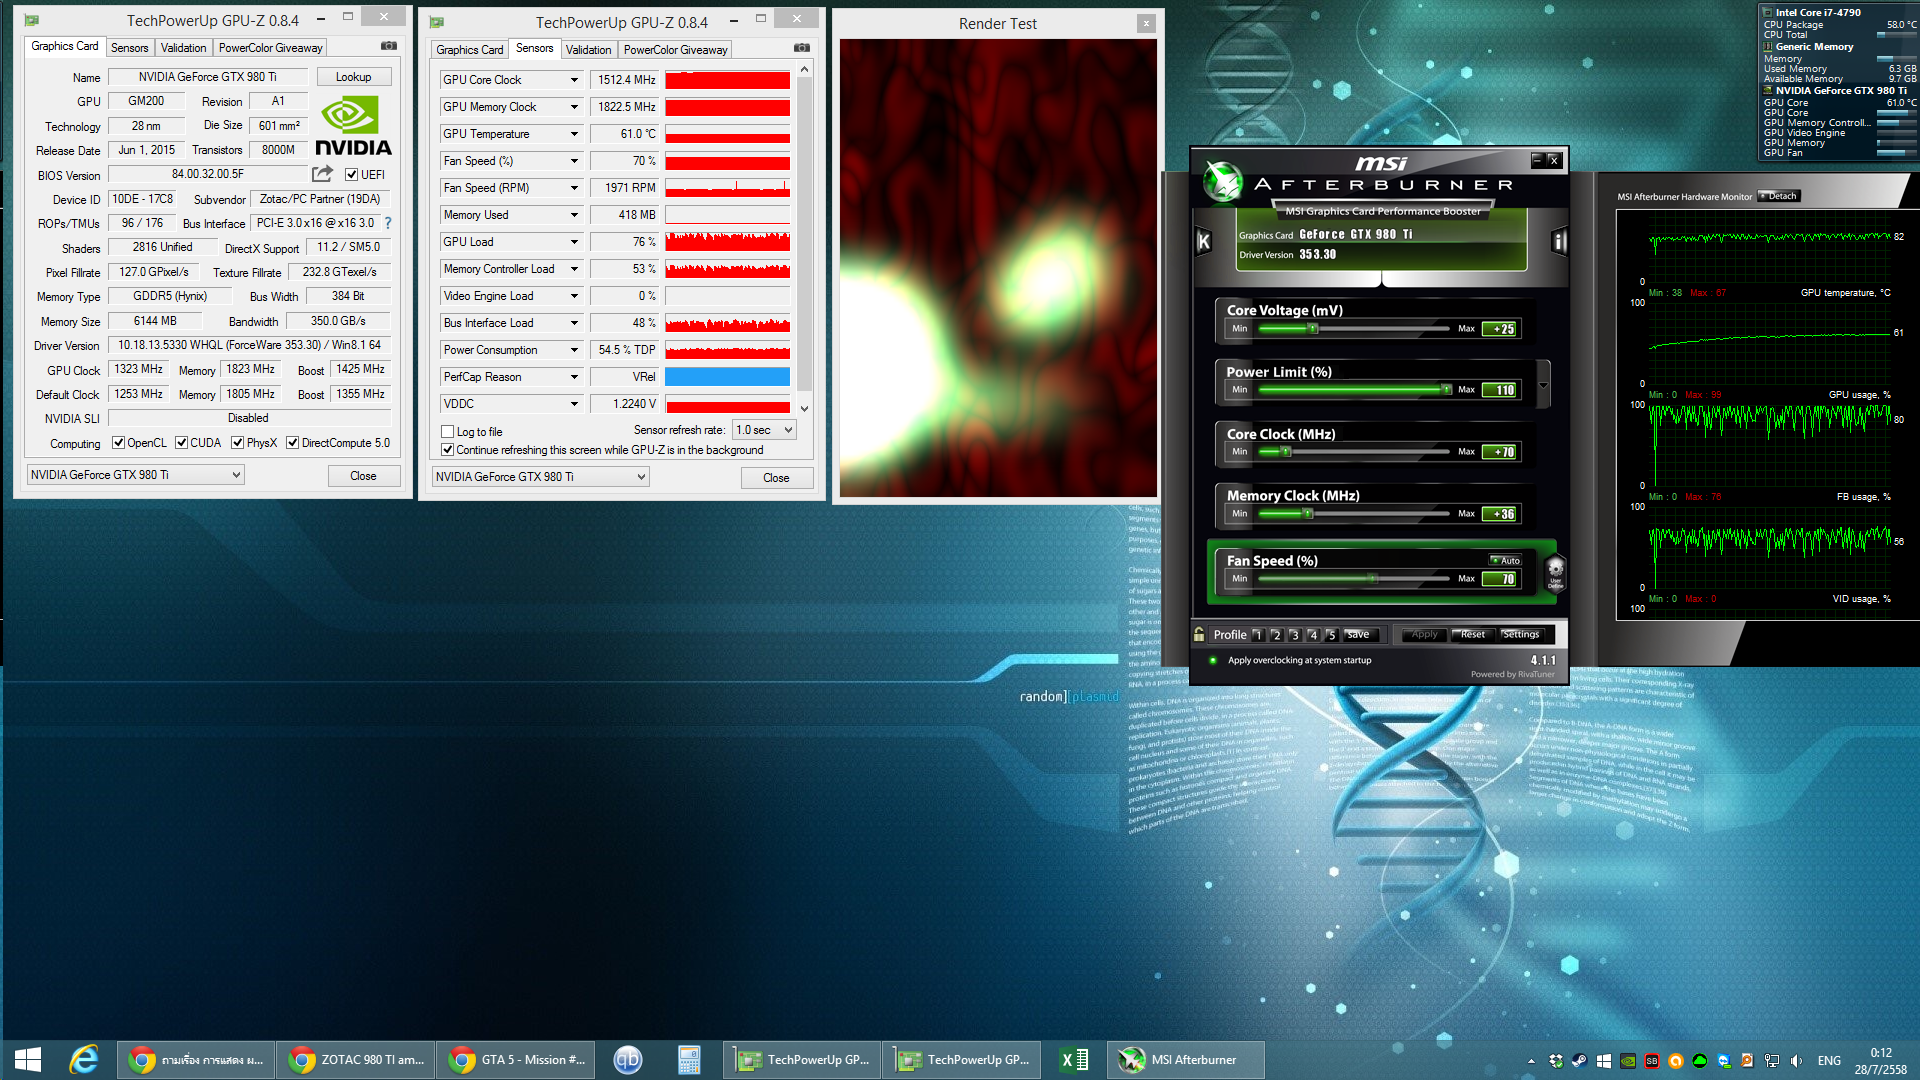Enable the Log to file checkbox

pos(448,432)
